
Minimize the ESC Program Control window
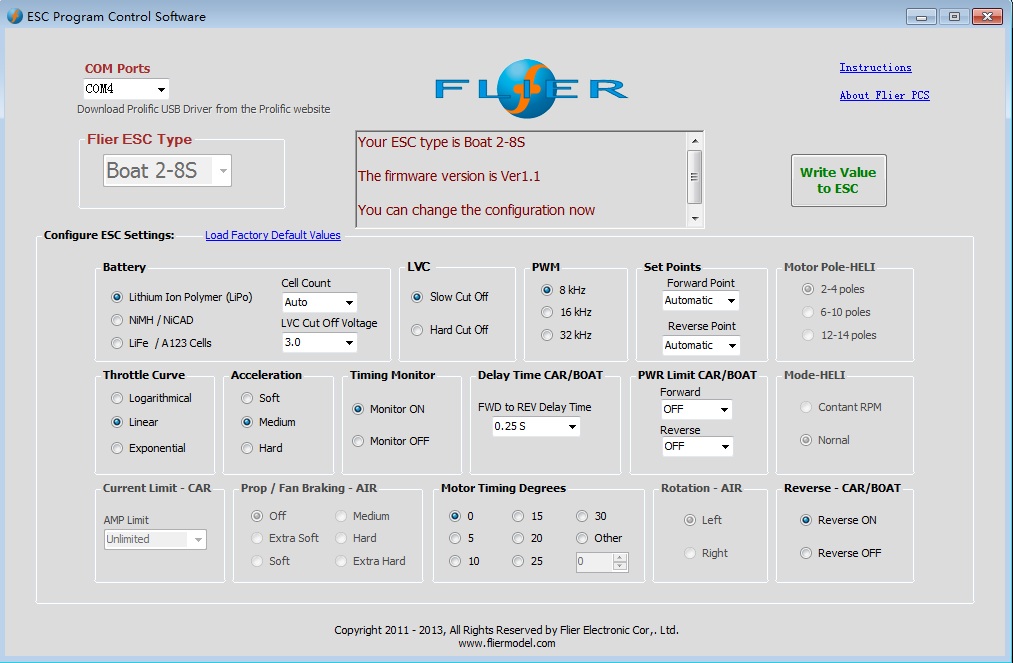[x=921, y=17]
